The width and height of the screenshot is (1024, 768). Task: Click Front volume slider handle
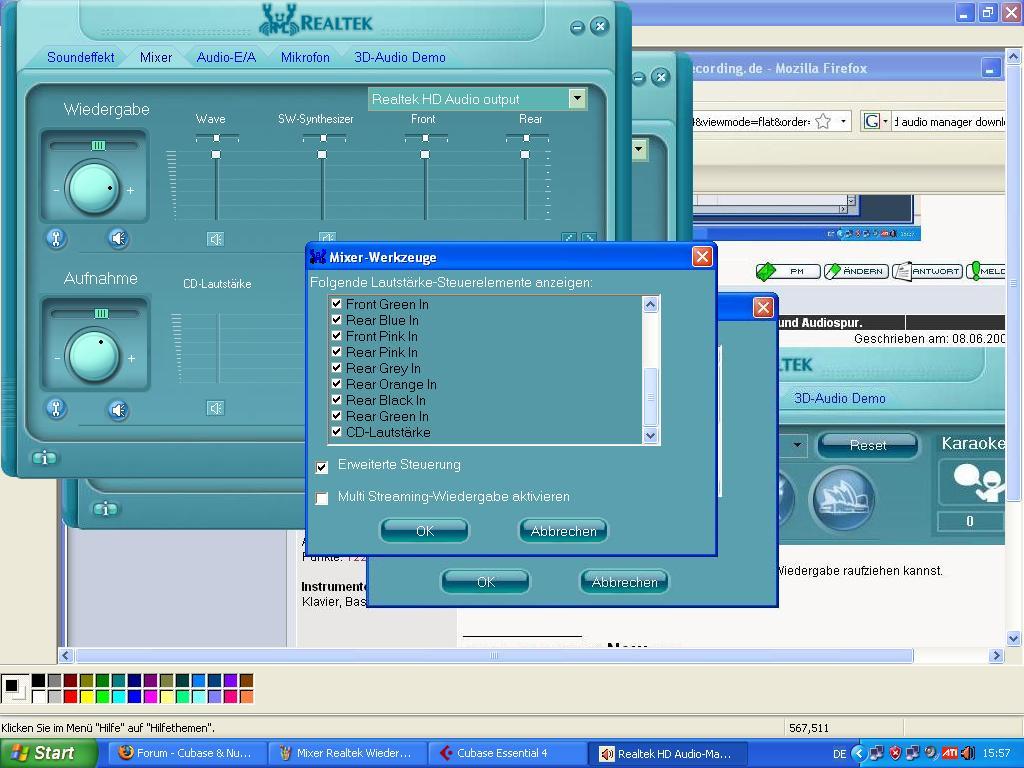pos(425,154)
